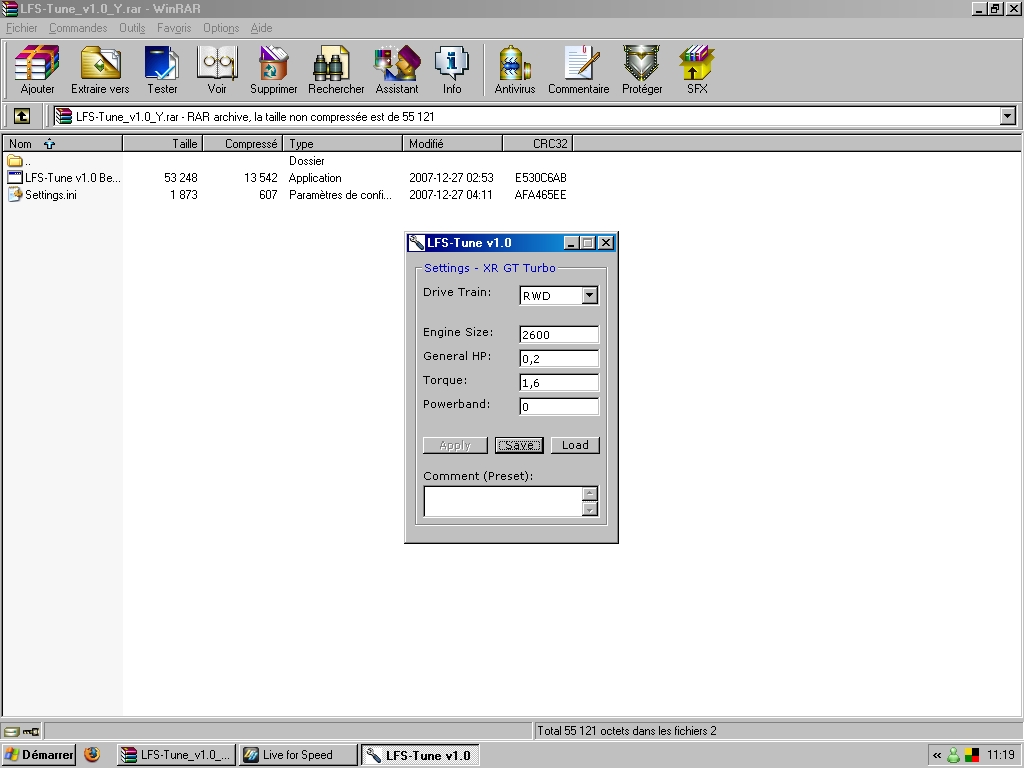Viewport: 1024px width, 768px height.
Task: Click the Apply button in LFS-Tune
Action: [455, 445]
